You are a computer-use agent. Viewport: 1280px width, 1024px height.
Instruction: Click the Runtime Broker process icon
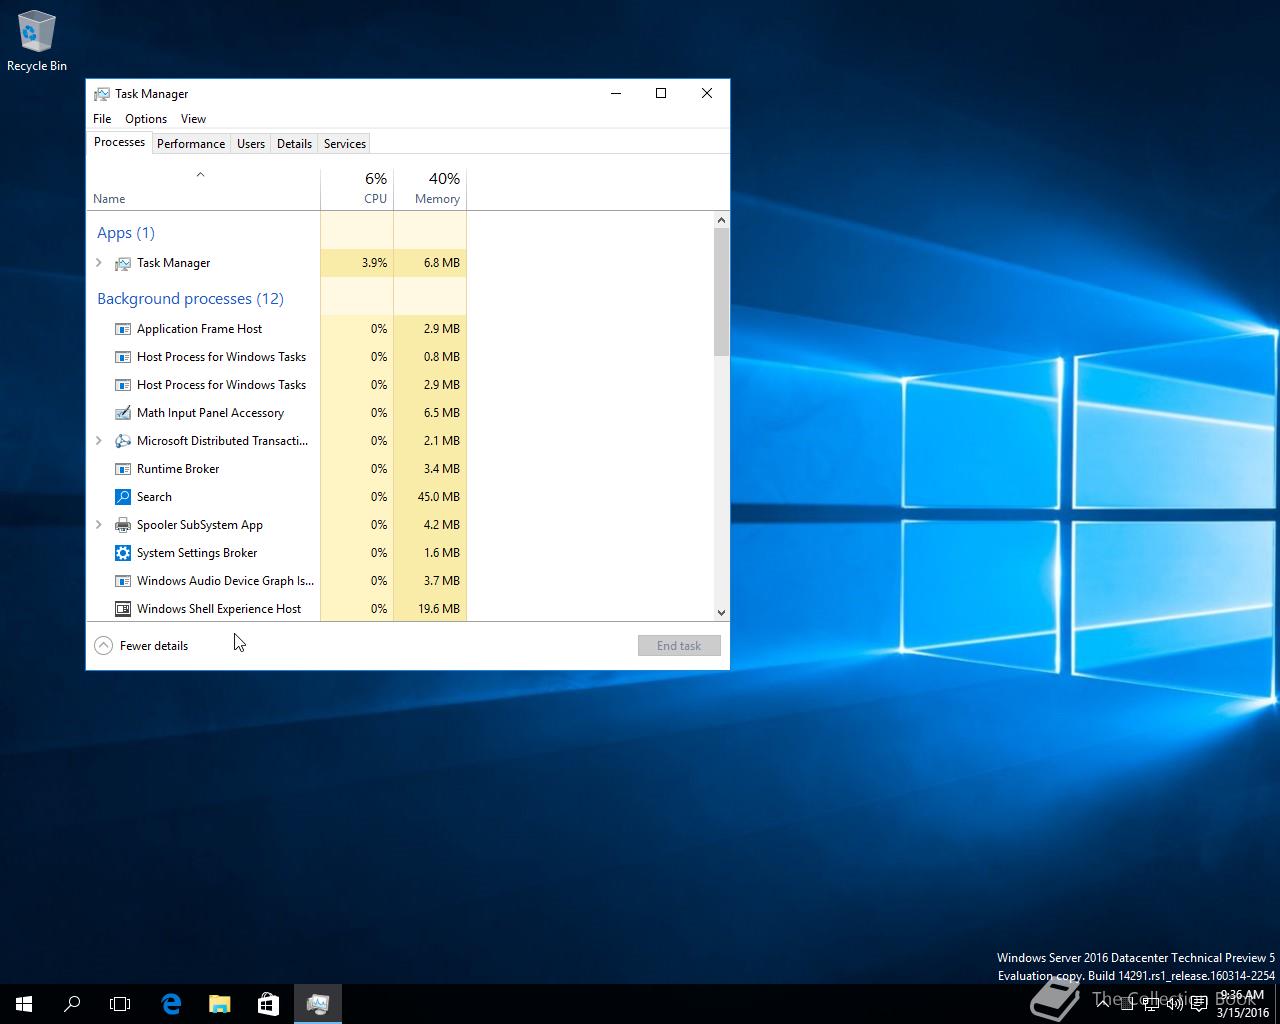pyautogui.click(x=123, y=469)
